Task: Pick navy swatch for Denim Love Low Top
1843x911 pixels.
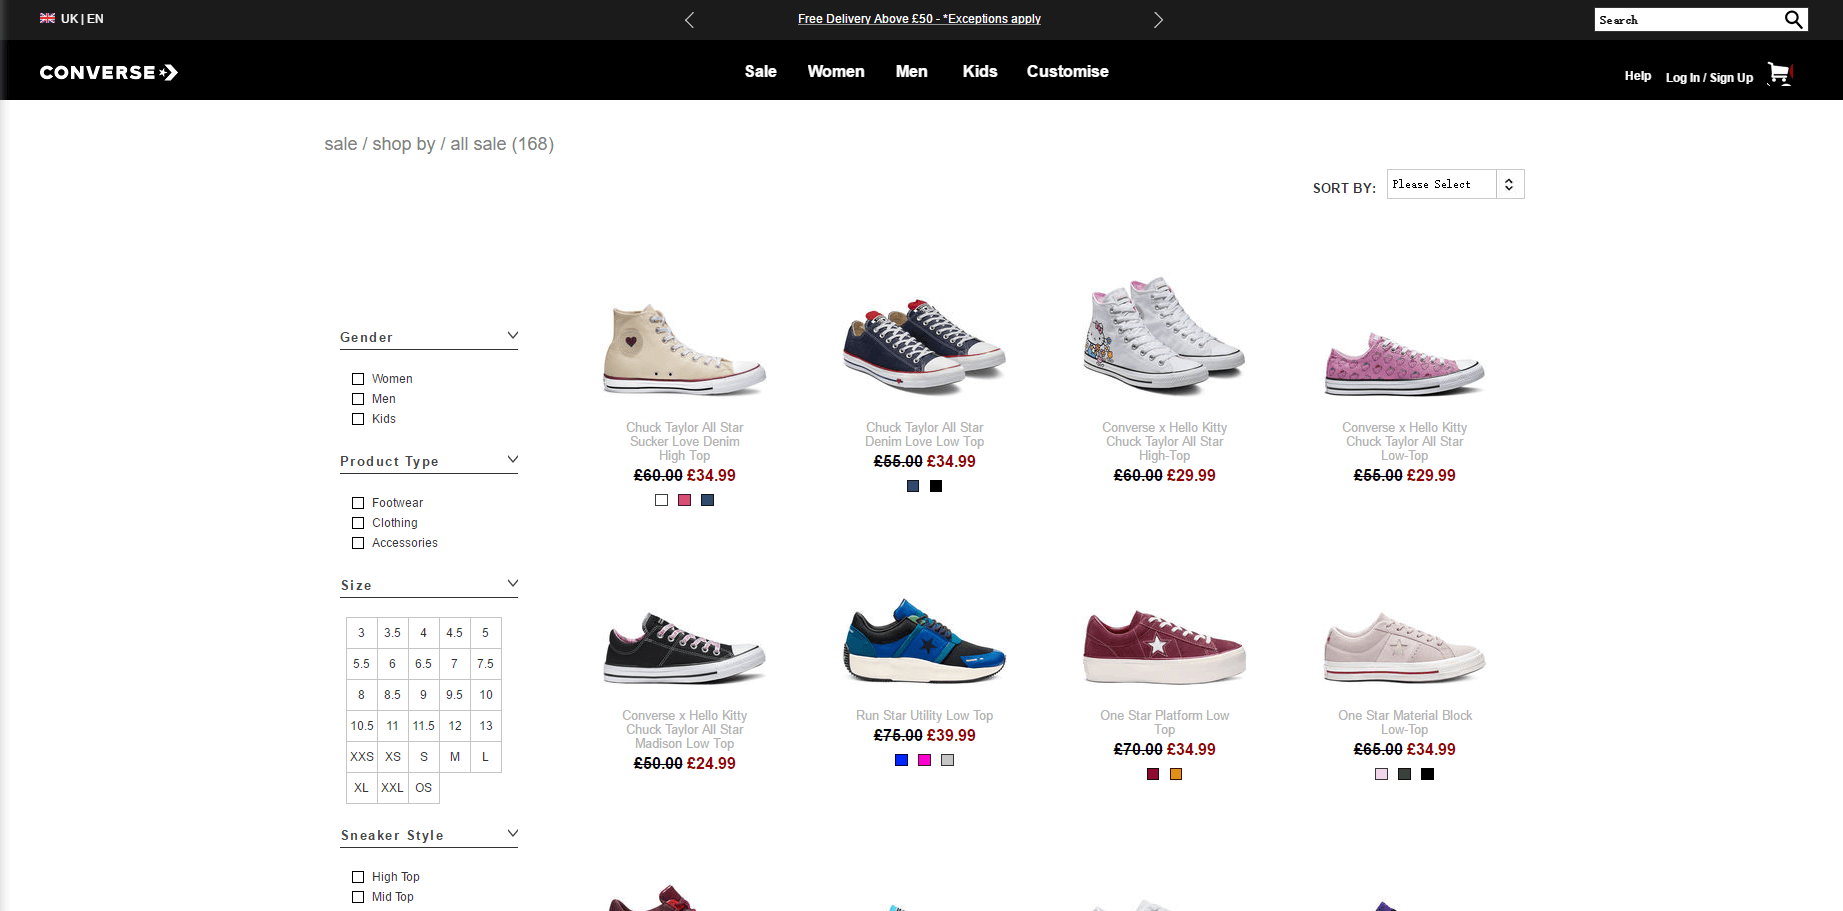Action: point(913,486)
